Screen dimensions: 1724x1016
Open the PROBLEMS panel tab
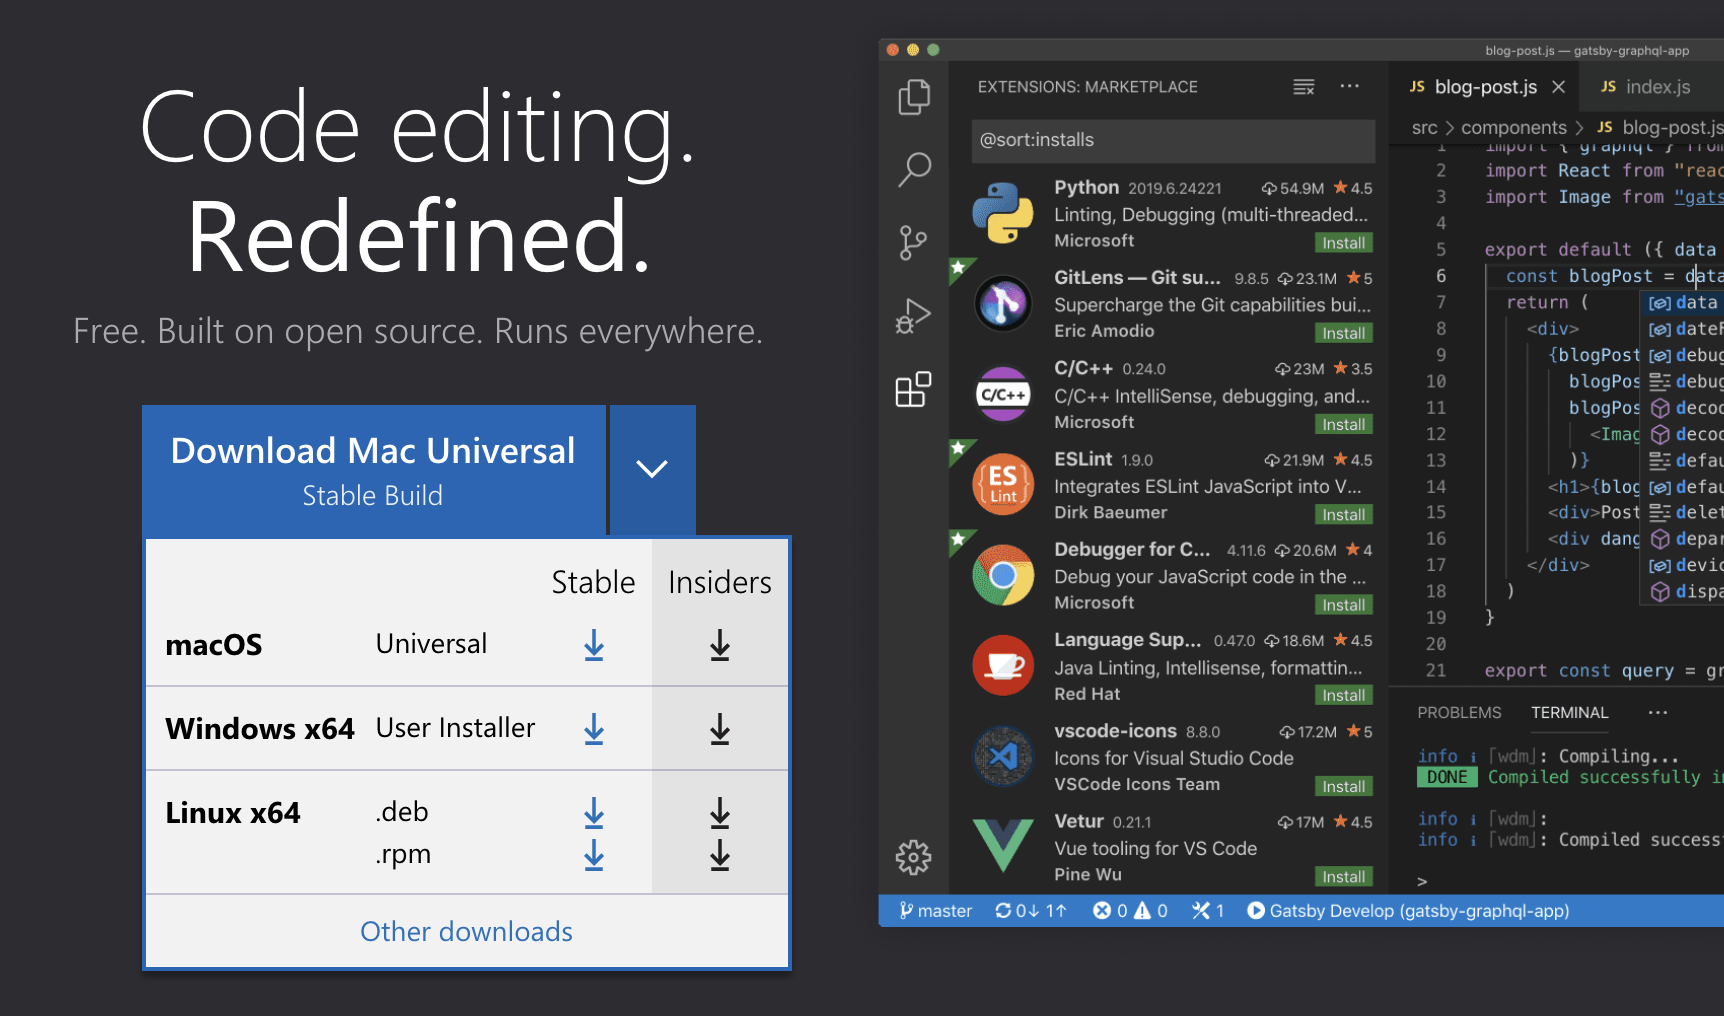tap(1459, 712)
